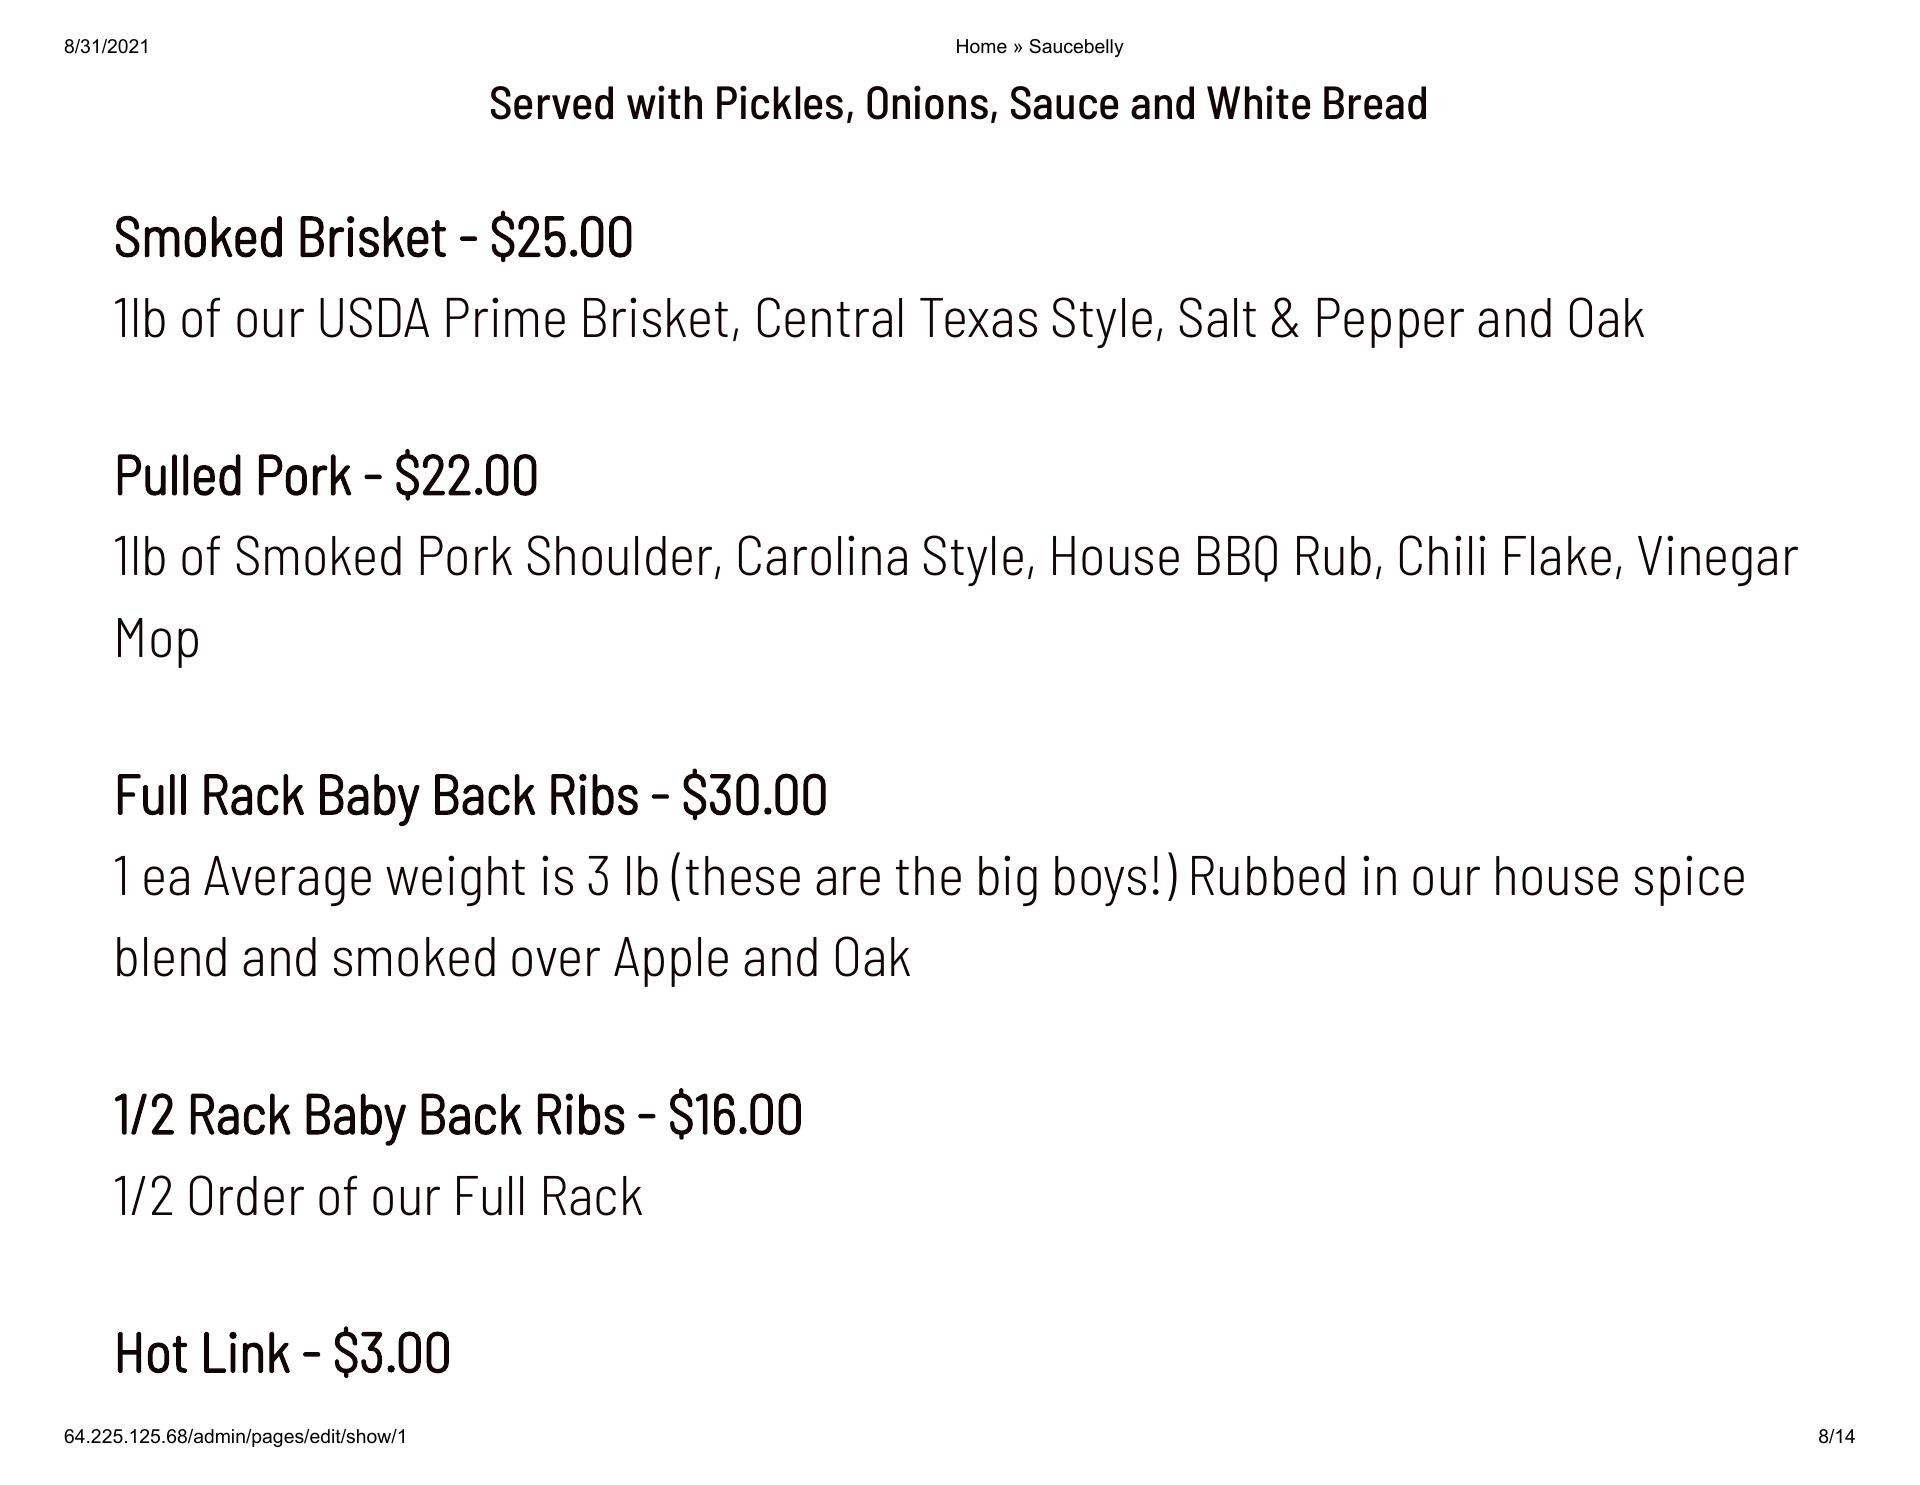Click the $3.00 Hot Link price
The image size is (1920, 1485).
point(391,1353)
